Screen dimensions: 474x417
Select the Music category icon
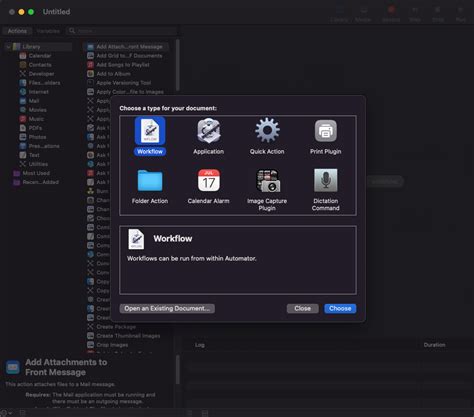click(23, 119)
